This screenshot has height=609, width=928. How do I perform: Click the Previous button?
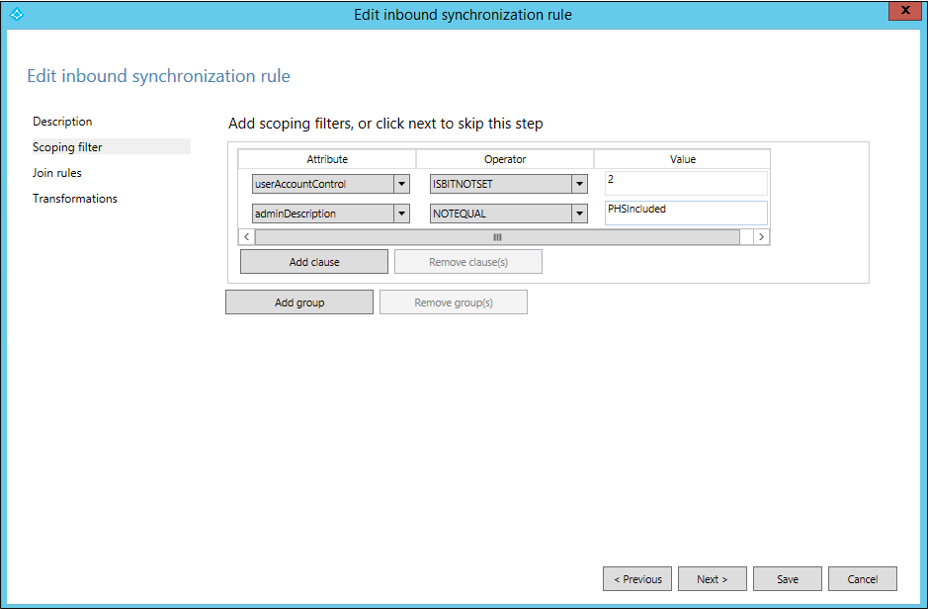pos(637,579)
